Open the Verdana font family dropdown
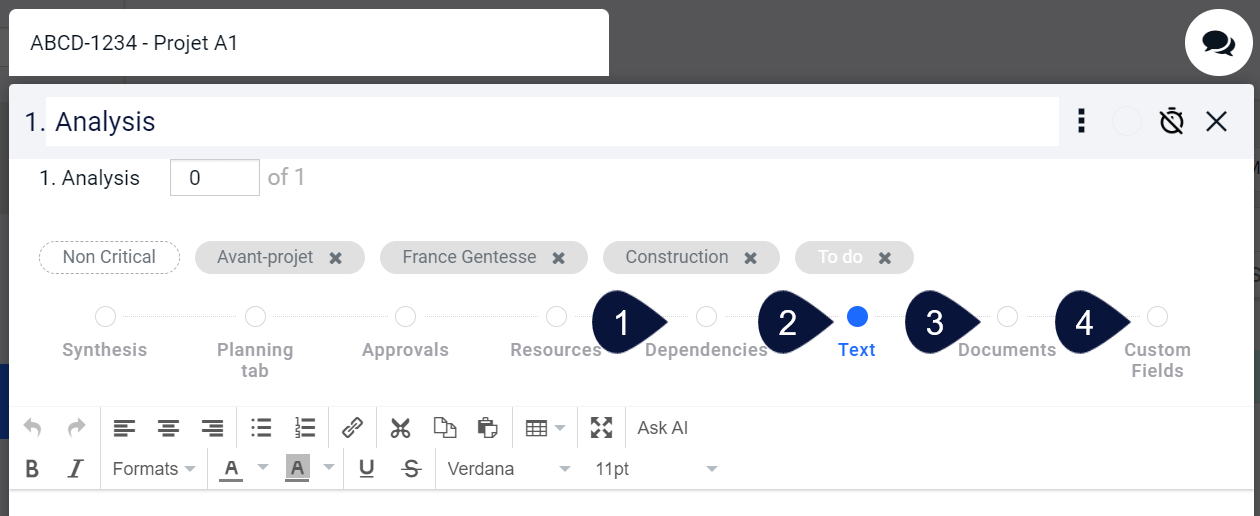The height and width of the screenshot is (516, 1260). (509, 469)
